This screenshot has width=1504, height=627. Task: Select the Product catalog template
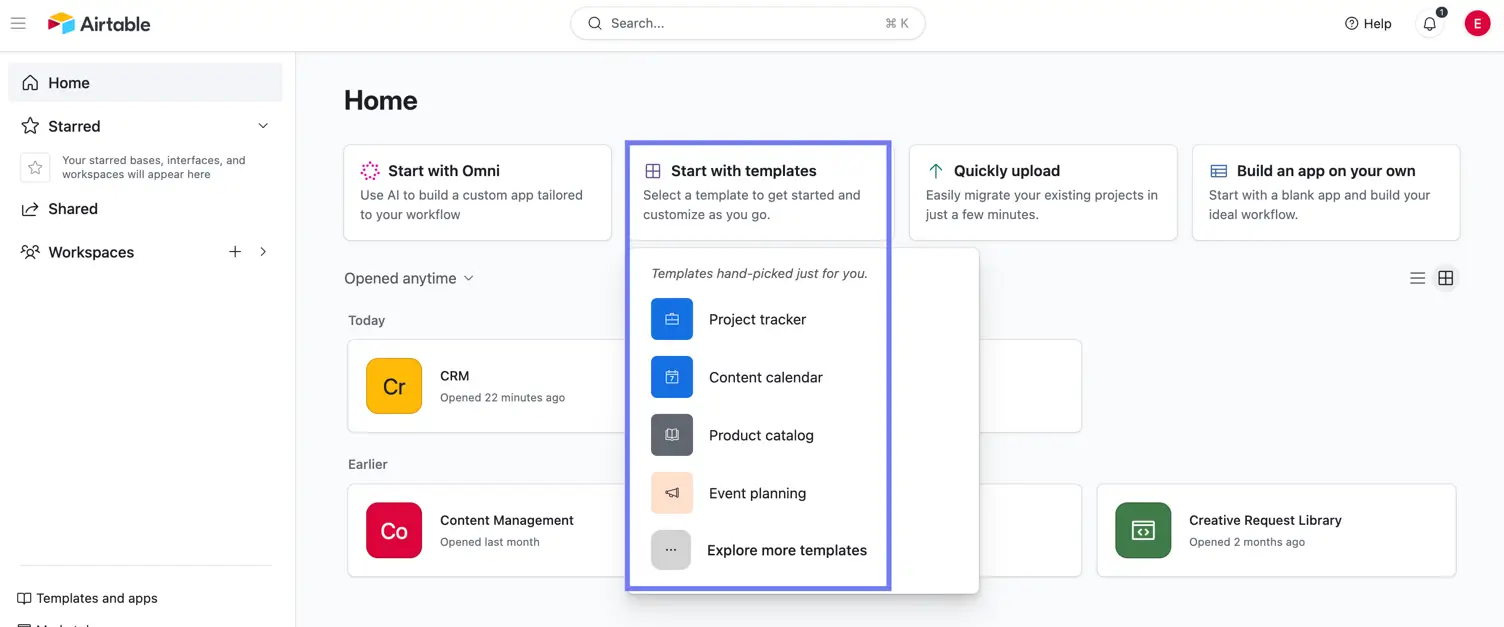click(x=757, y=436)
